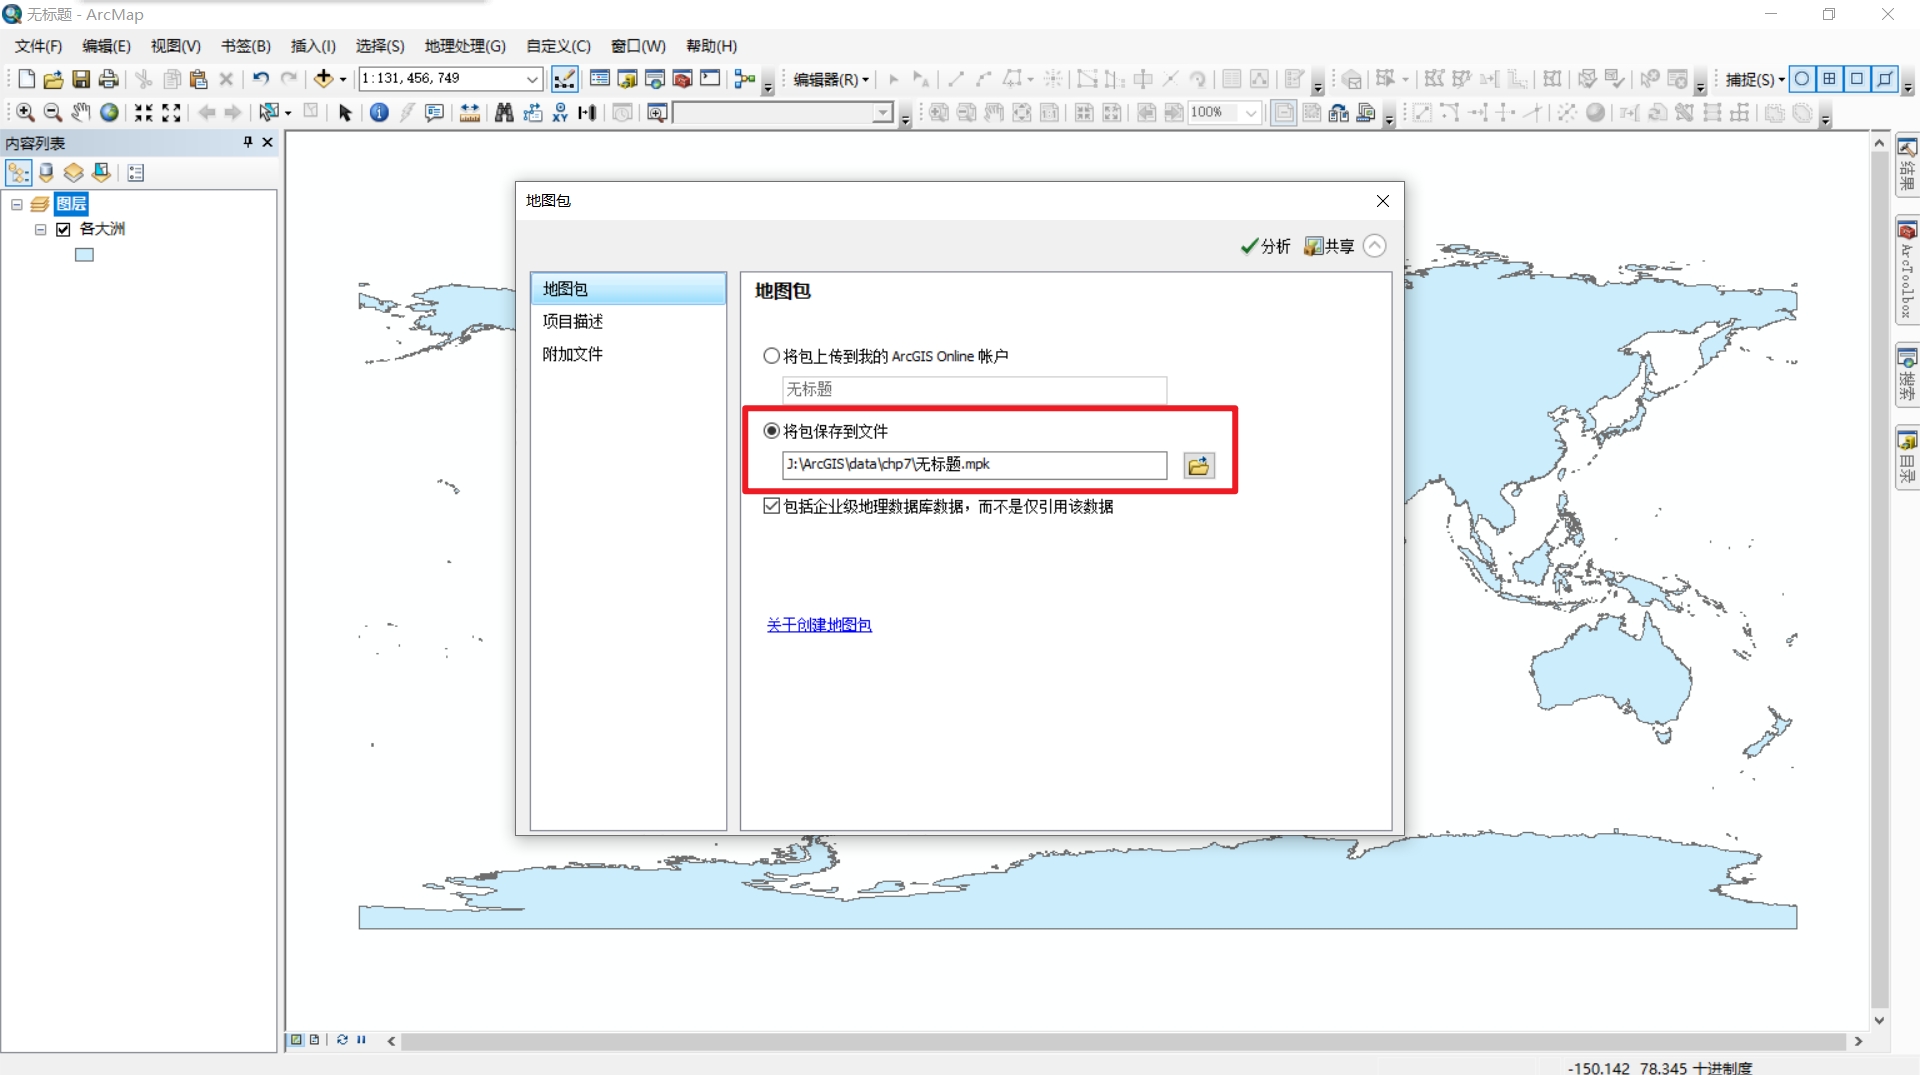
Task: List layers by visibility
Action: click(73, 173)
